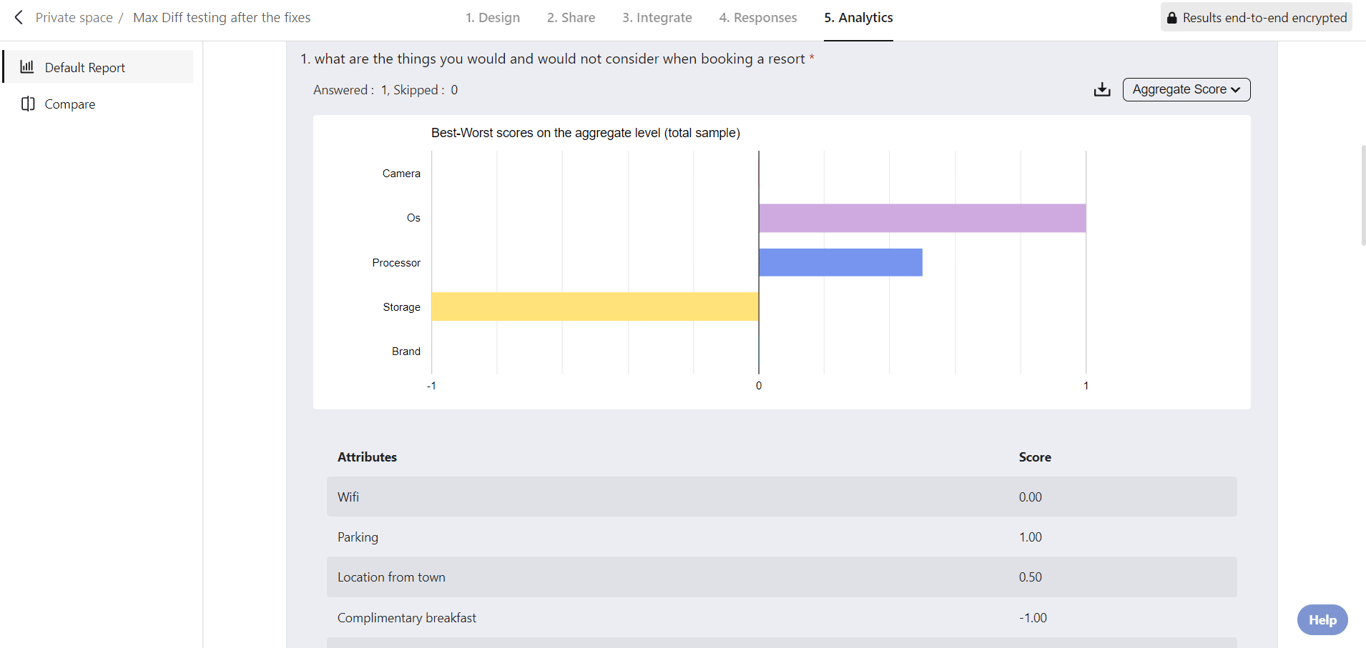Select the 5. Analytics tab
This screenshot has height=648, width=1366.
[858, 18]
